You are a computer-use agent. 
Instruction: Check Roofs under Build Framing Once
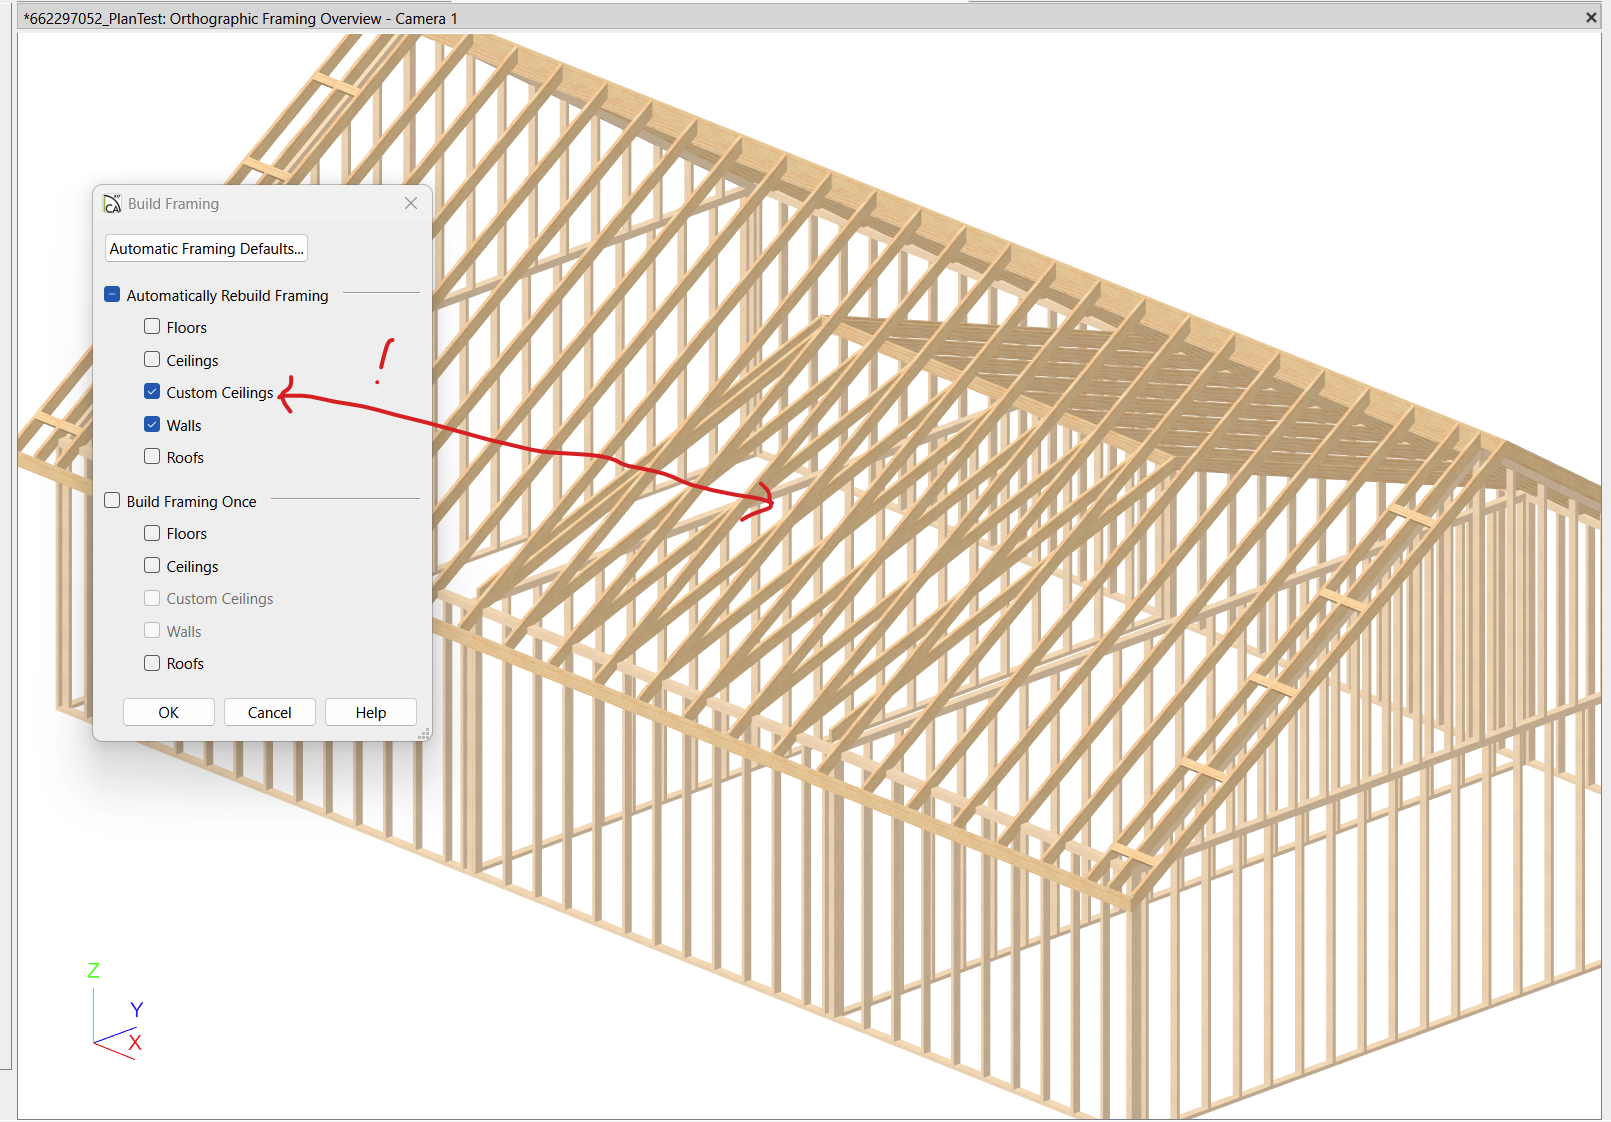tap(152, 663)
